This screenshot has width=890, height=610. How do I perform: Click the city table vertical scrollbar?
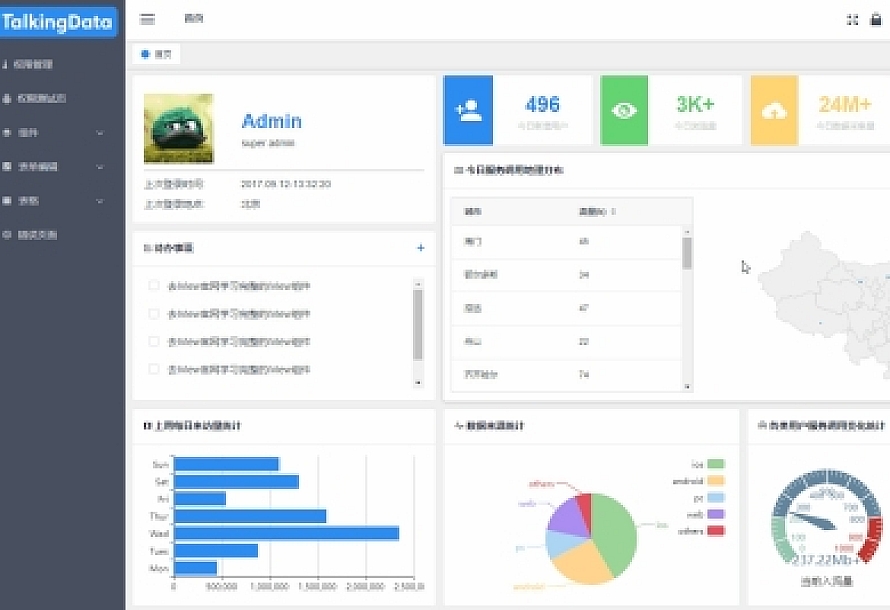click(x=687, y=253)
